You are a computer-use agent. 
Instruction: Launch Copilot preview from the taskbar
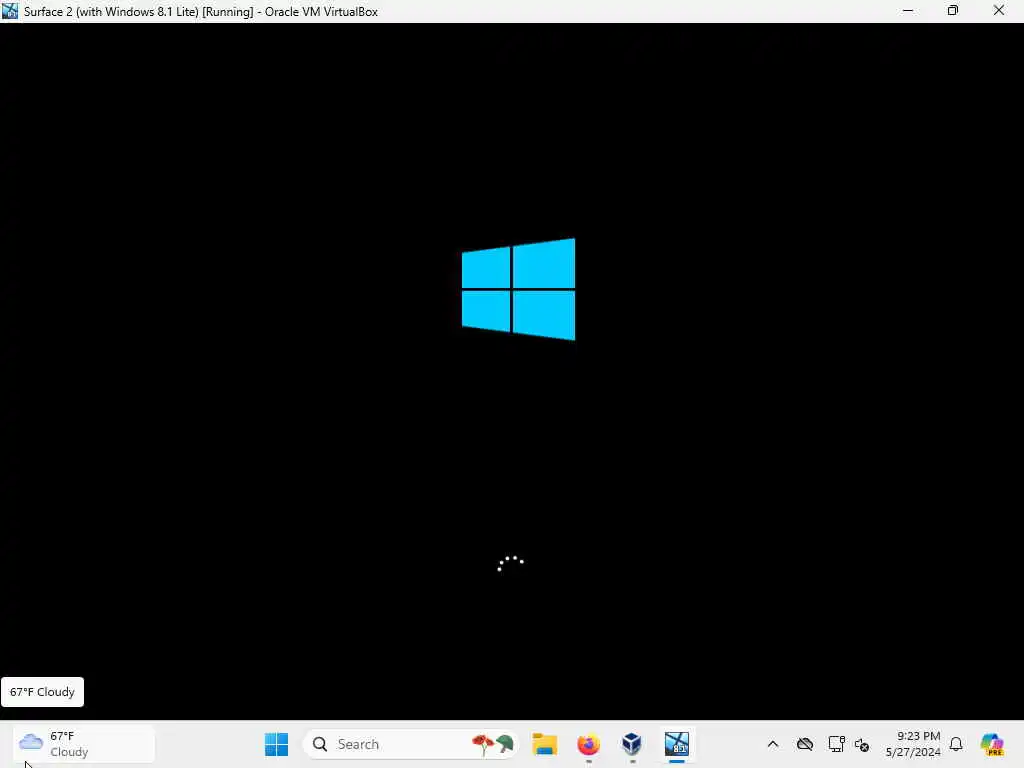[x=992, y=744]
